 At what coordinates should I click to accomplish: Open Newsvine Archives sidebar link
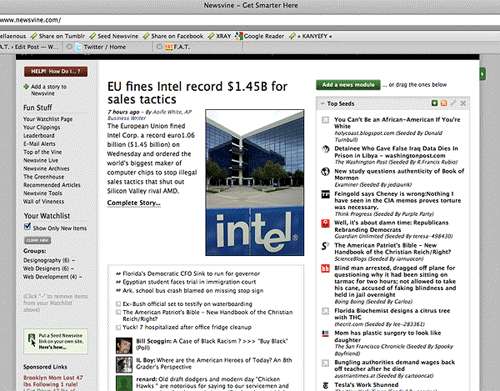(x=46, y=169)
